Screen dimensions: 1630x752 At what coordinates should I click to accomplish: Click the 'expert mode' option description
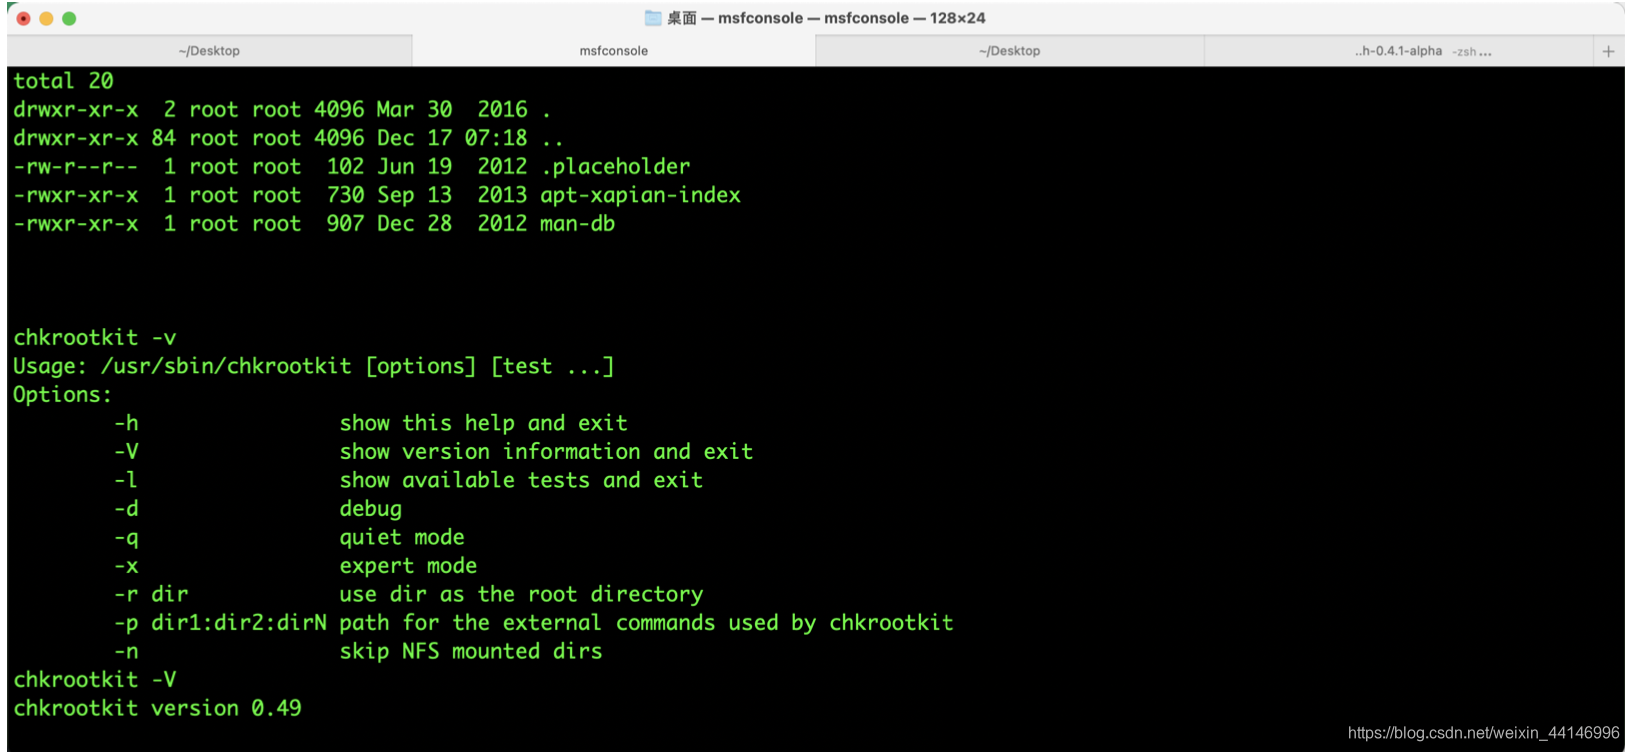(408, 566)
